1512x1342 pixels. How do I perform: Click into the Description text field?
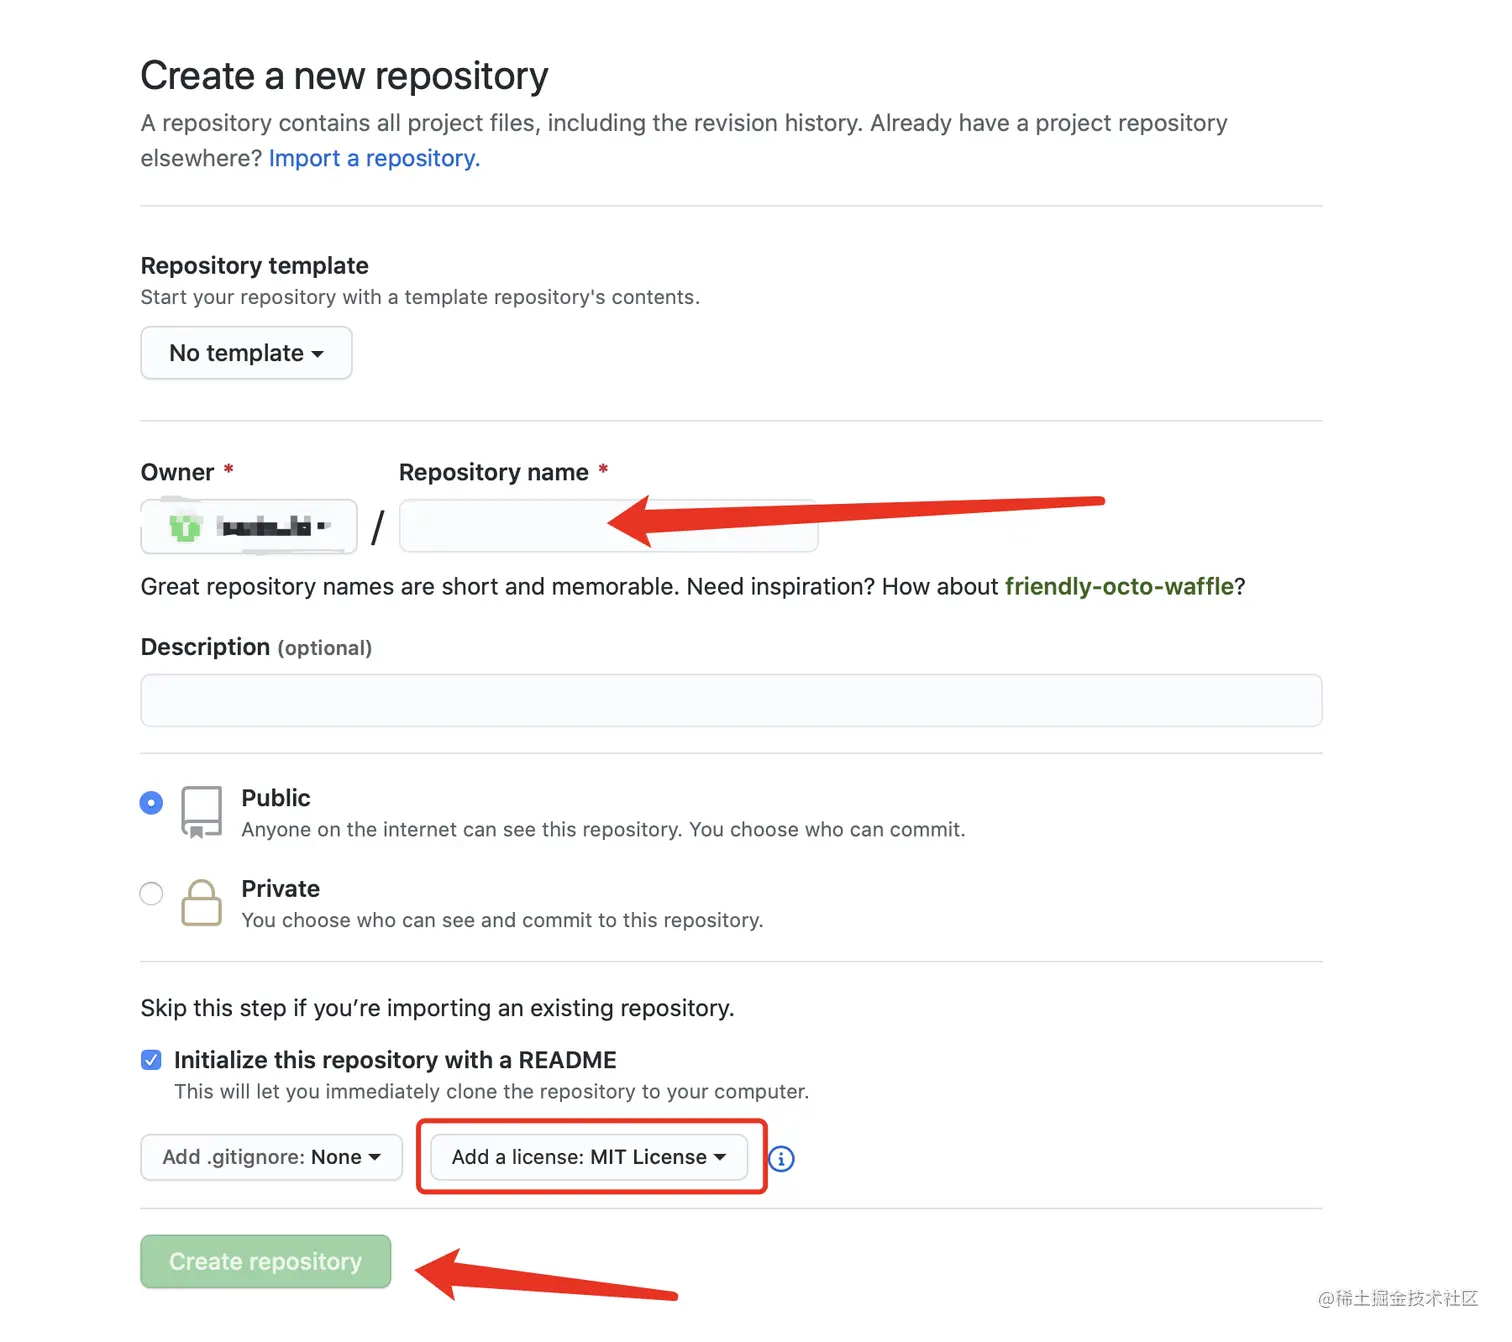coord(731,700)
